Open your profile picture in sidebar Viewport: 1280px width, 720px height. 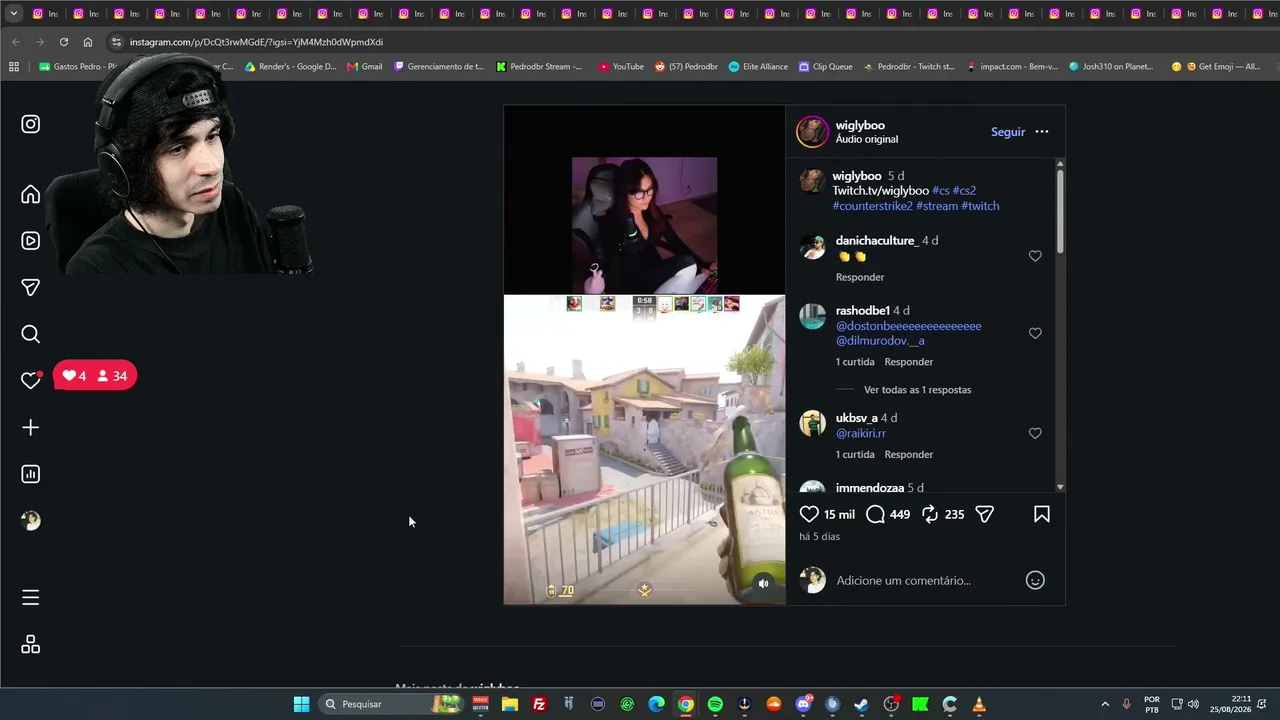[x=31, y=520]
